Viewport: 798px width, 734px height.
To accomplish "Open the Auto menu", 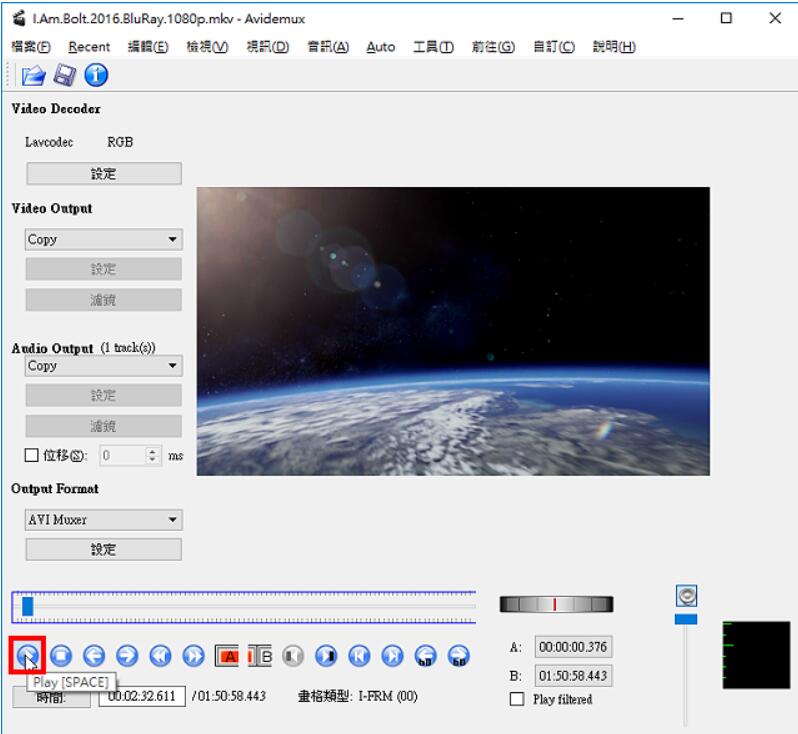I will pos(381,47).
